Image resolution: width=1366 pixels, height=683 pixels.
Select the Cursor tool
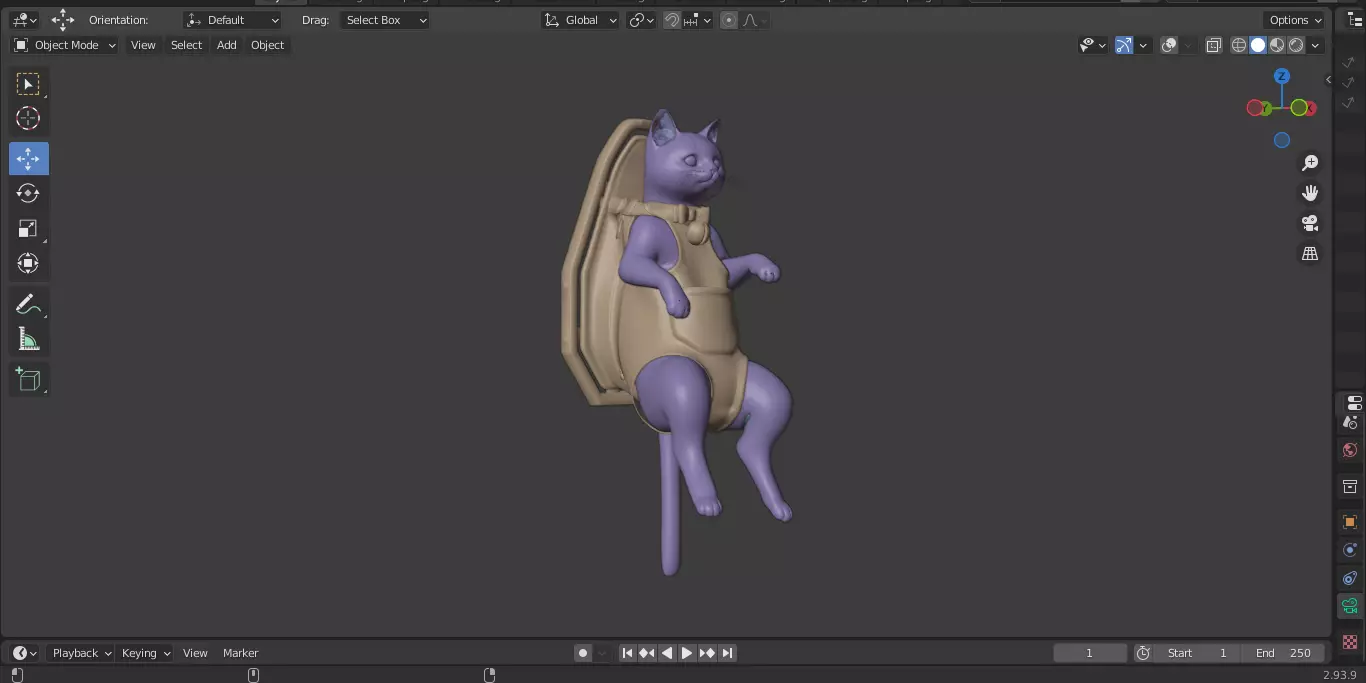tap(28, 118)
